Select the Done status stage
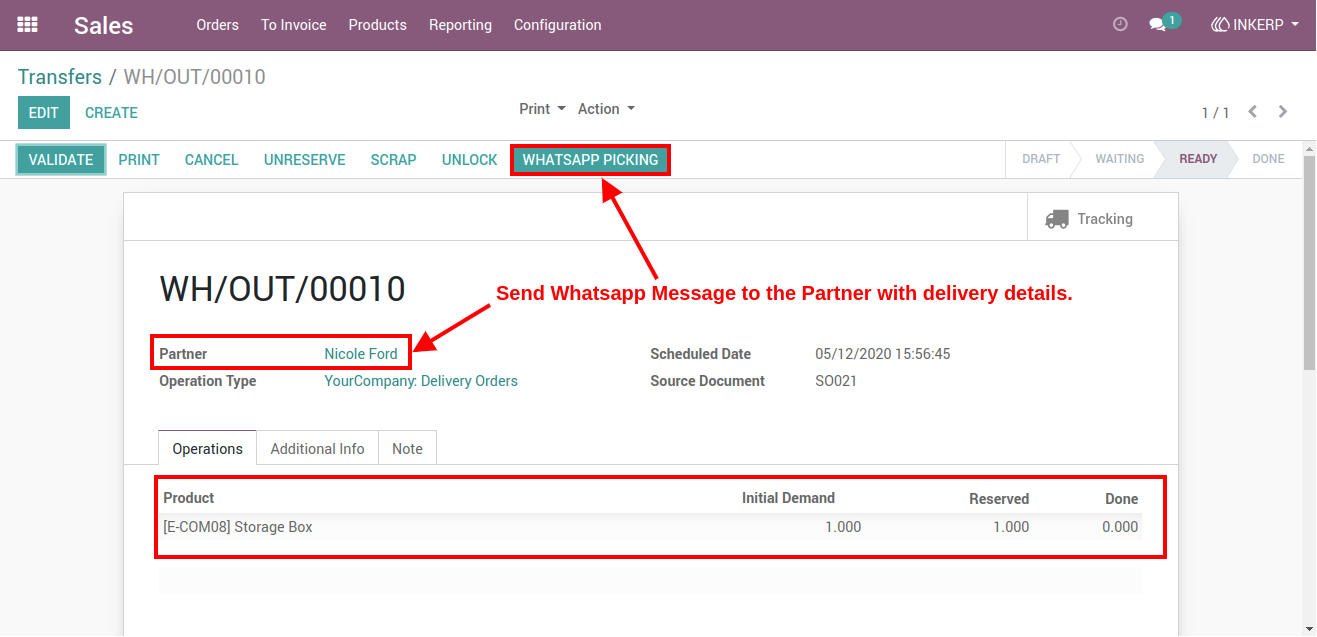The height and width of the screenshot is (637, 1317). 1269,159
